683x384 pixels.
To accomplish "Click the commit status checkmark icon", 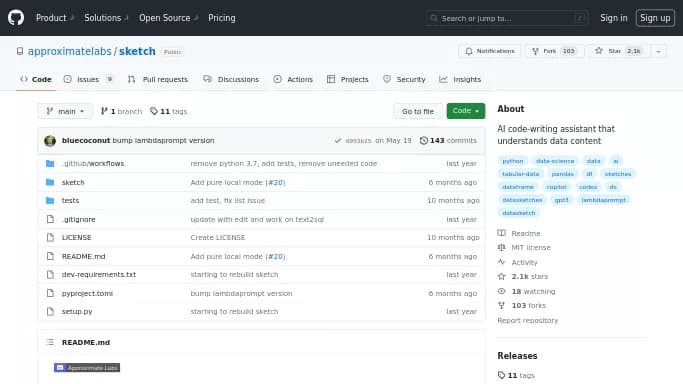I will [338, 141].
